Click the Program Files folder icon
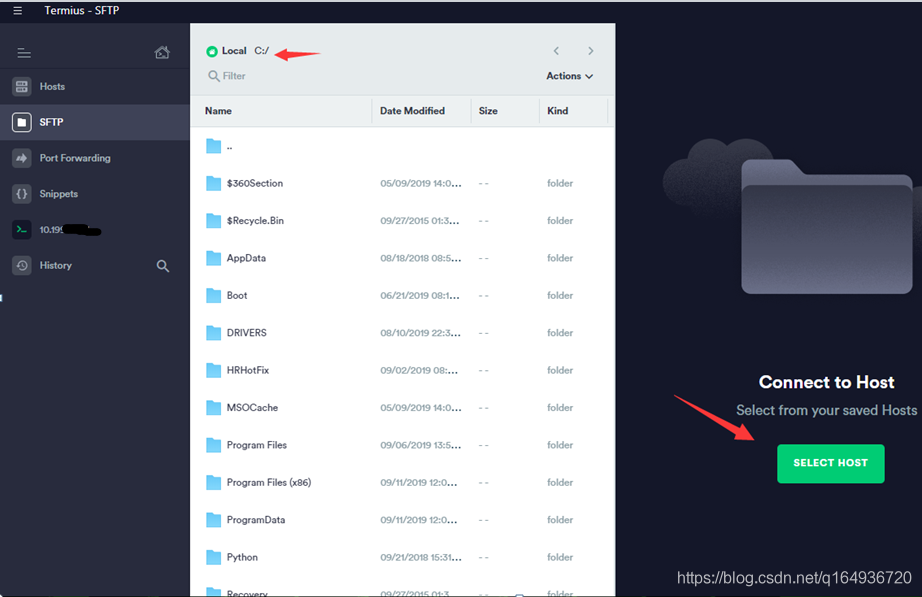This screenshot has height=597, width=922. [213, 445]
